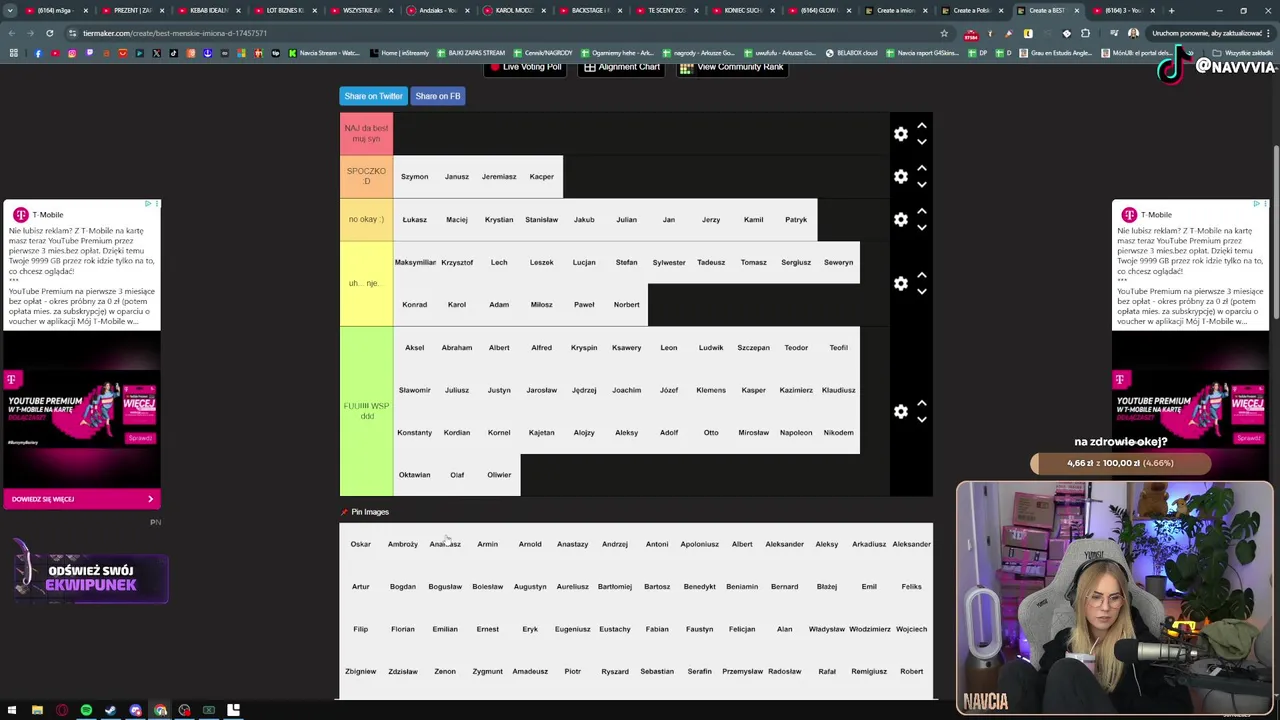Switch to the 'LOT BIZNES' browser tab
The width and height of the screenshot is (1280, 720).
coord(285,10)
